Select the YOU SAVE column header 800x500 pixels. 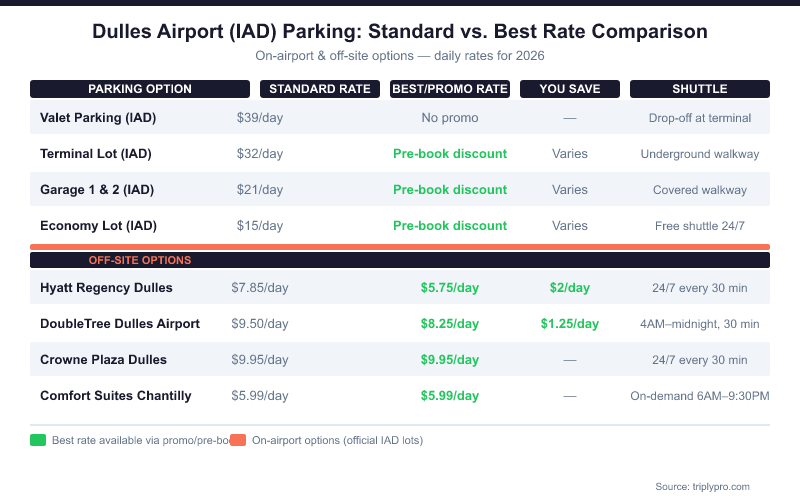[x=570, y=89]
